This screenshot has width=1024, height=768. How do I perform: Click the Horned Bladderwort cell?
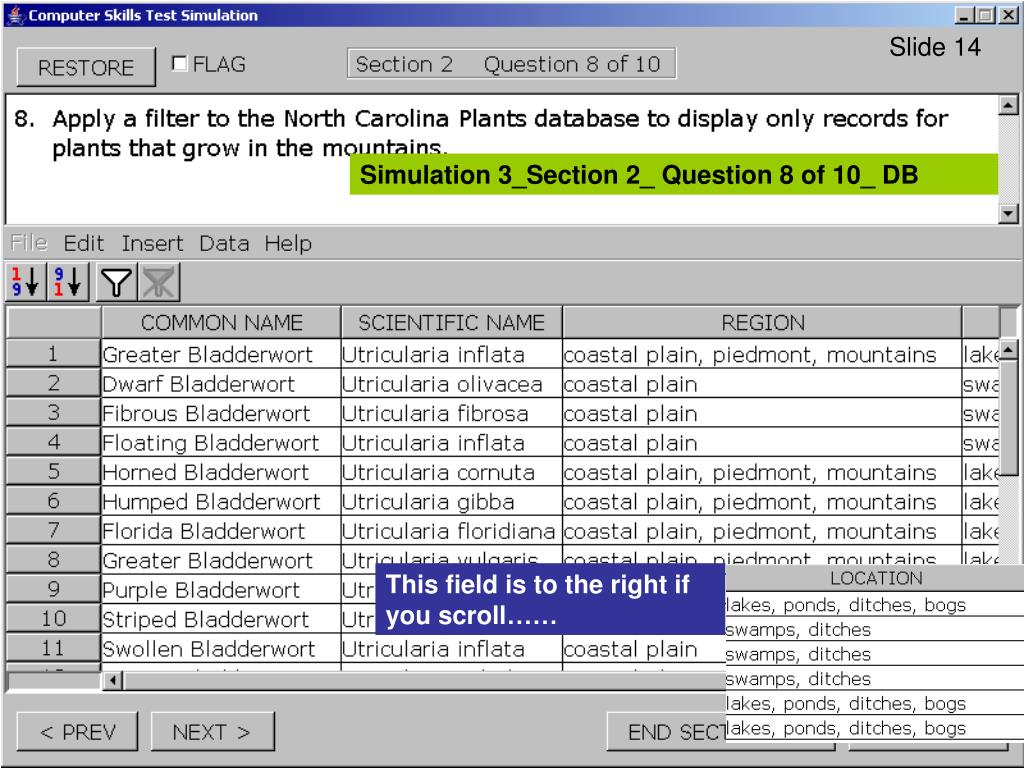tap(221, 472)
